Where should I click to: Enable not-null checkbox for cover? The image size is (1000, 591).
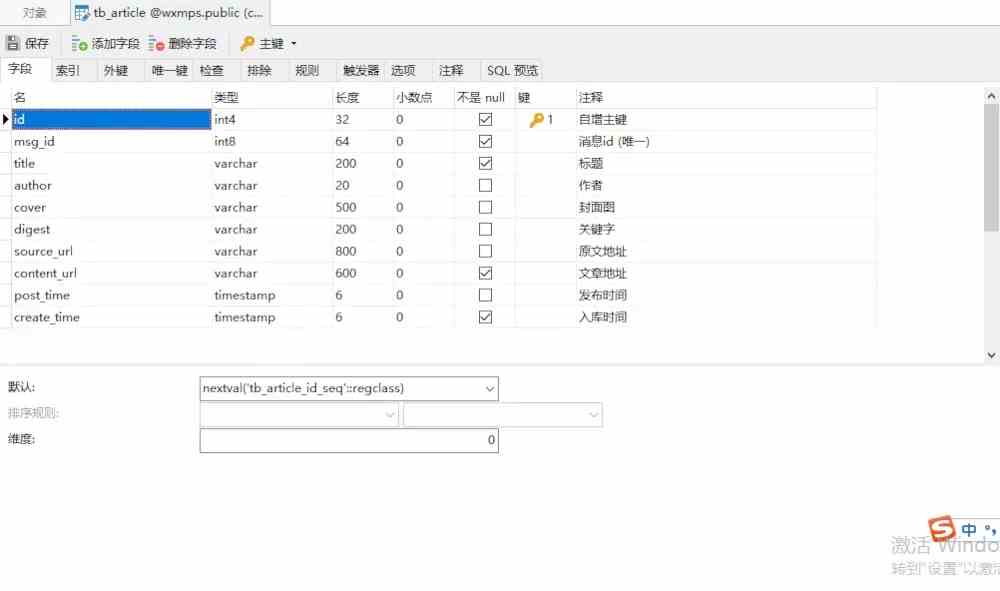click(x=485, y=207)
